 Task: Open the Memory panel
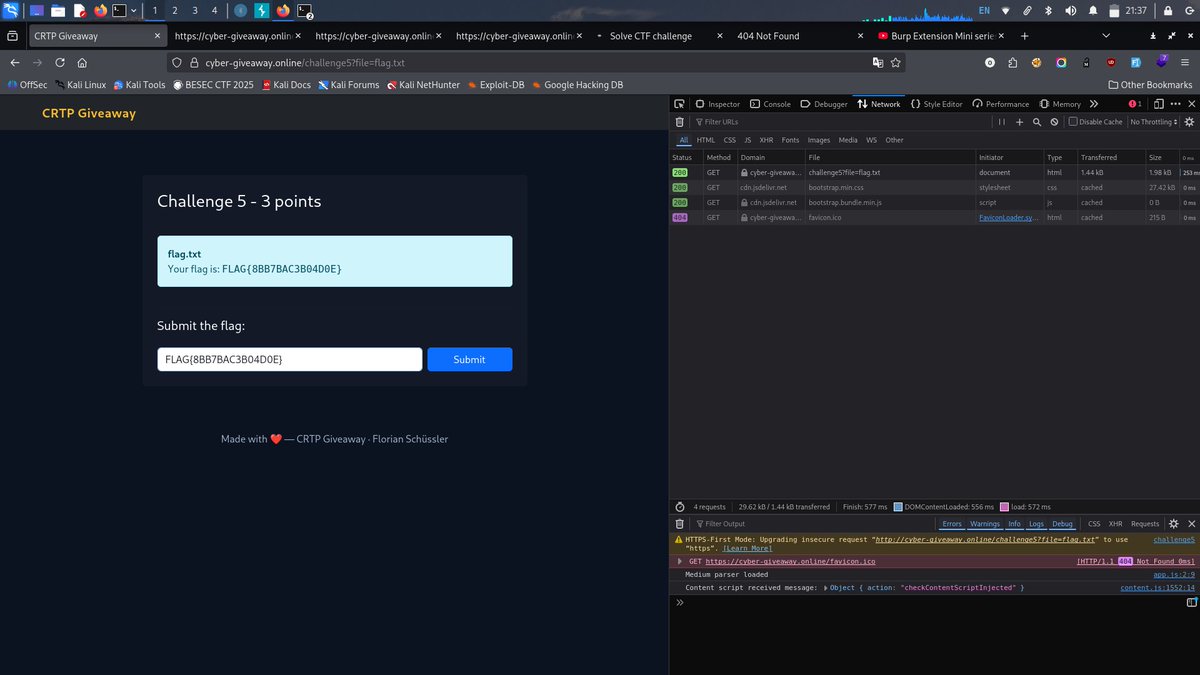[x=1060, y=104]
